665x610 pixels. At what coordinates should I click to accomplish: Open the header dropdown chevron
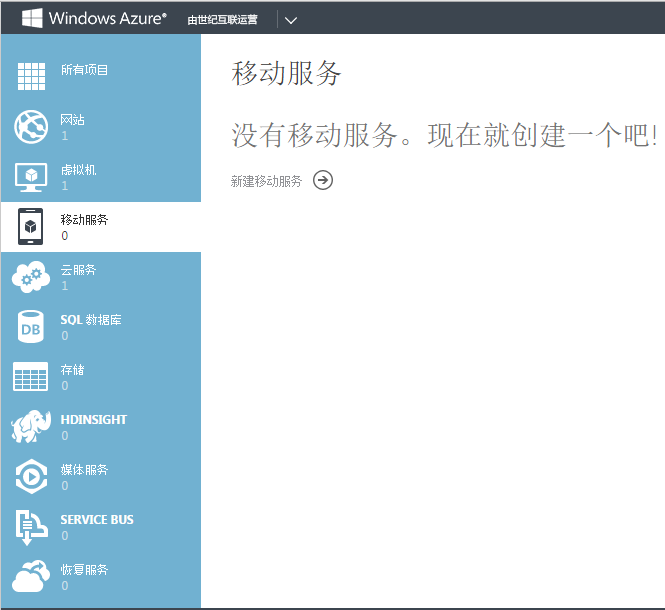click(x=291, y=20)
